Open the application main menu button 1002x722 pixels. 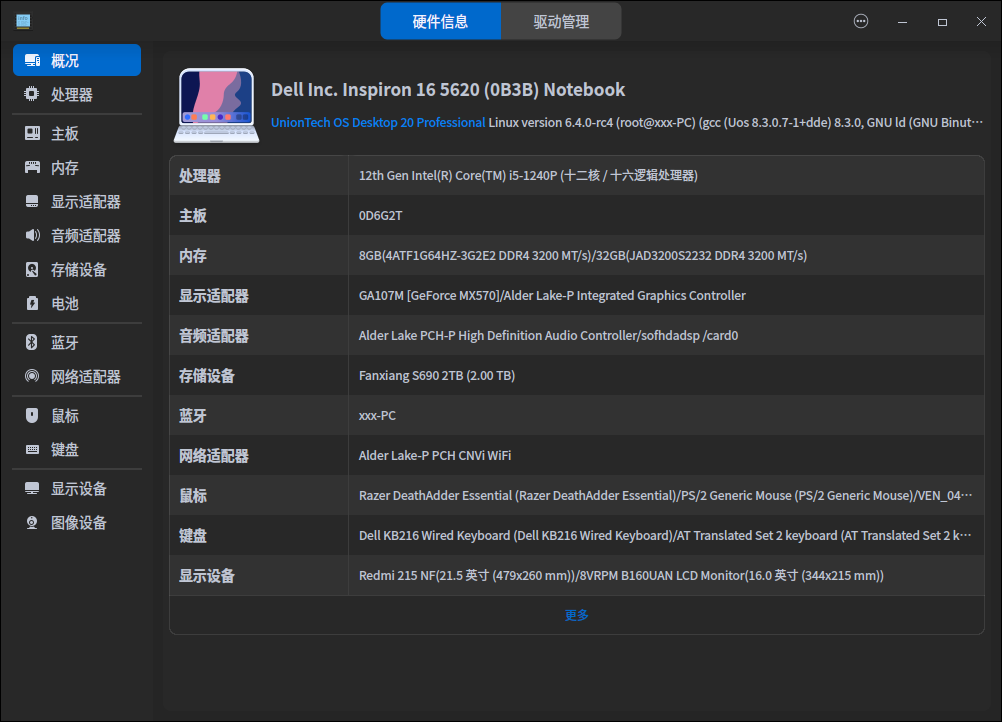861,20
